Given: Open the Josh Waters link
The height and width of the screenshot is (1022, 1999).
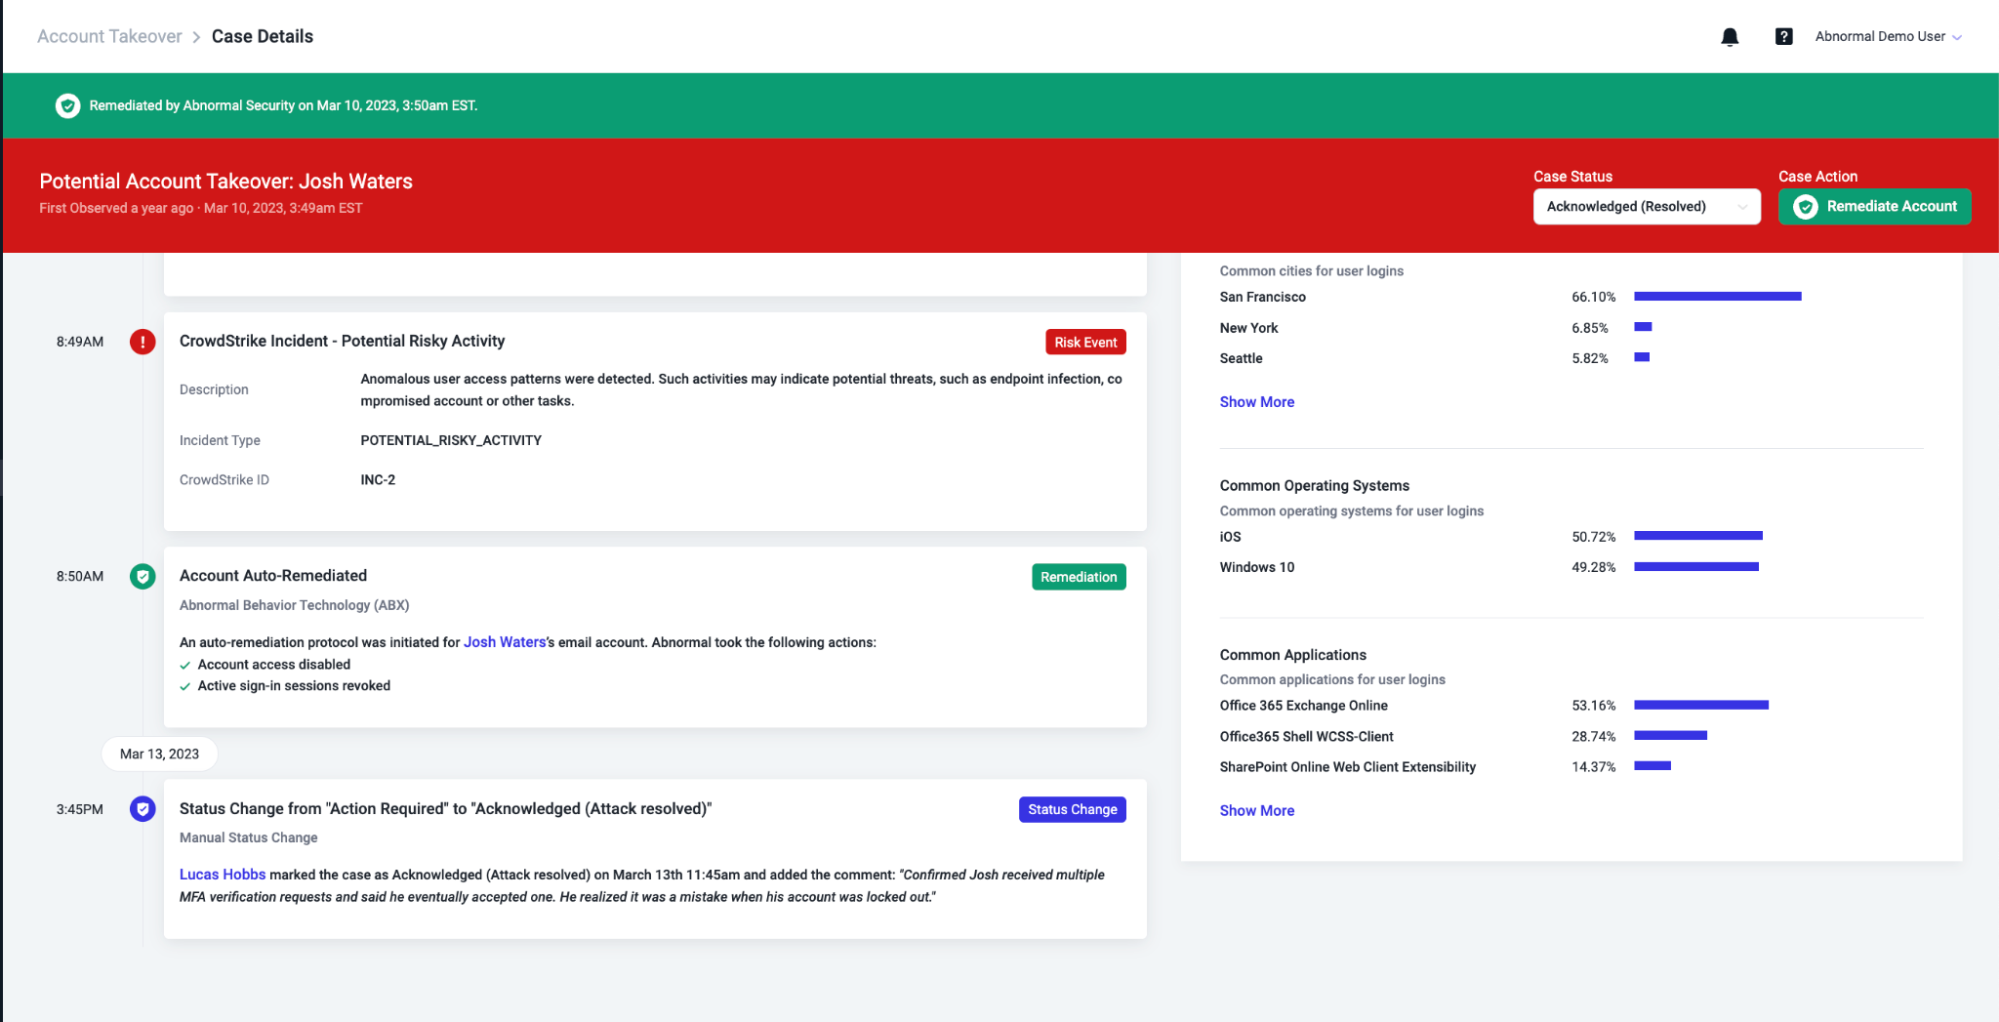Looking at the screenshot, I should point(504,642).
